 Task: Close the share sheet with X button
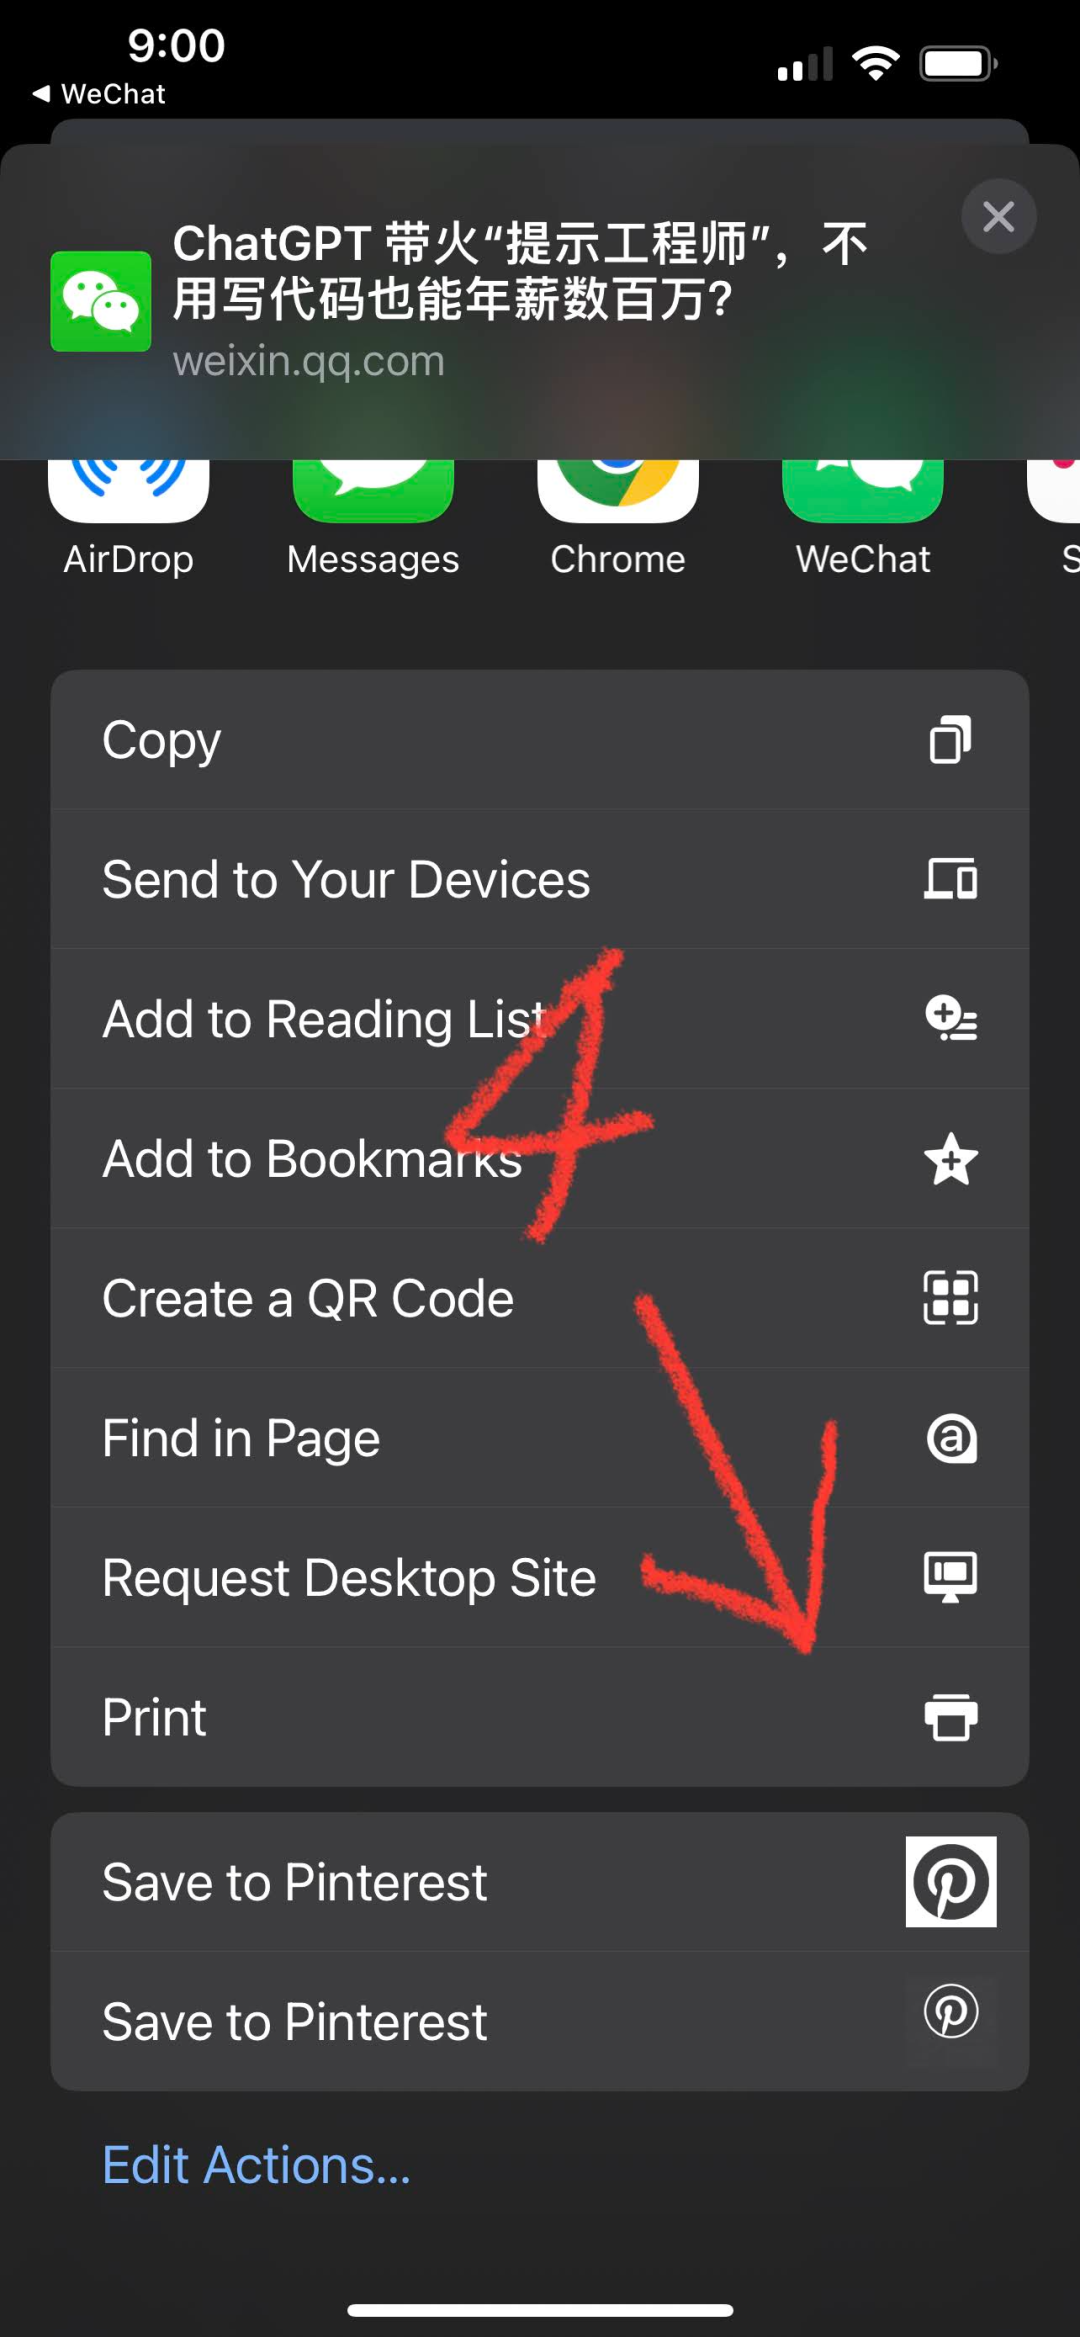click(x=998, y=216)
